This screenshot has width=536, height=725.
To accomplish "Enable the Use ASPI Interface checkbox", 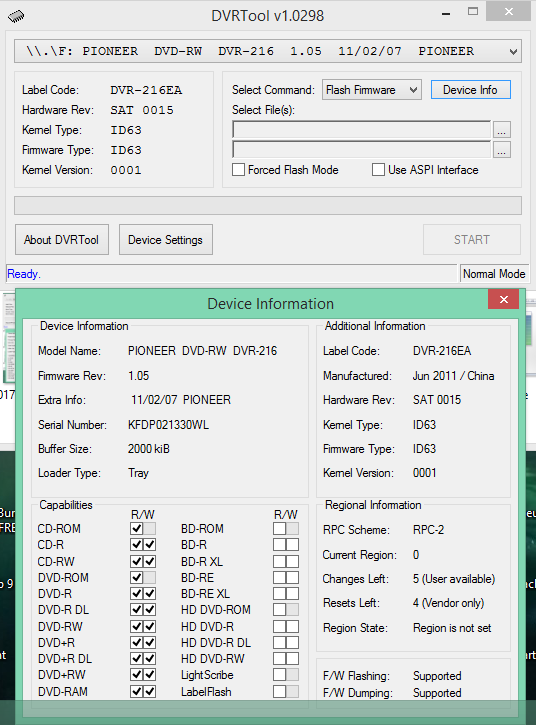I will pyautogui.click(x=378, y=170).
